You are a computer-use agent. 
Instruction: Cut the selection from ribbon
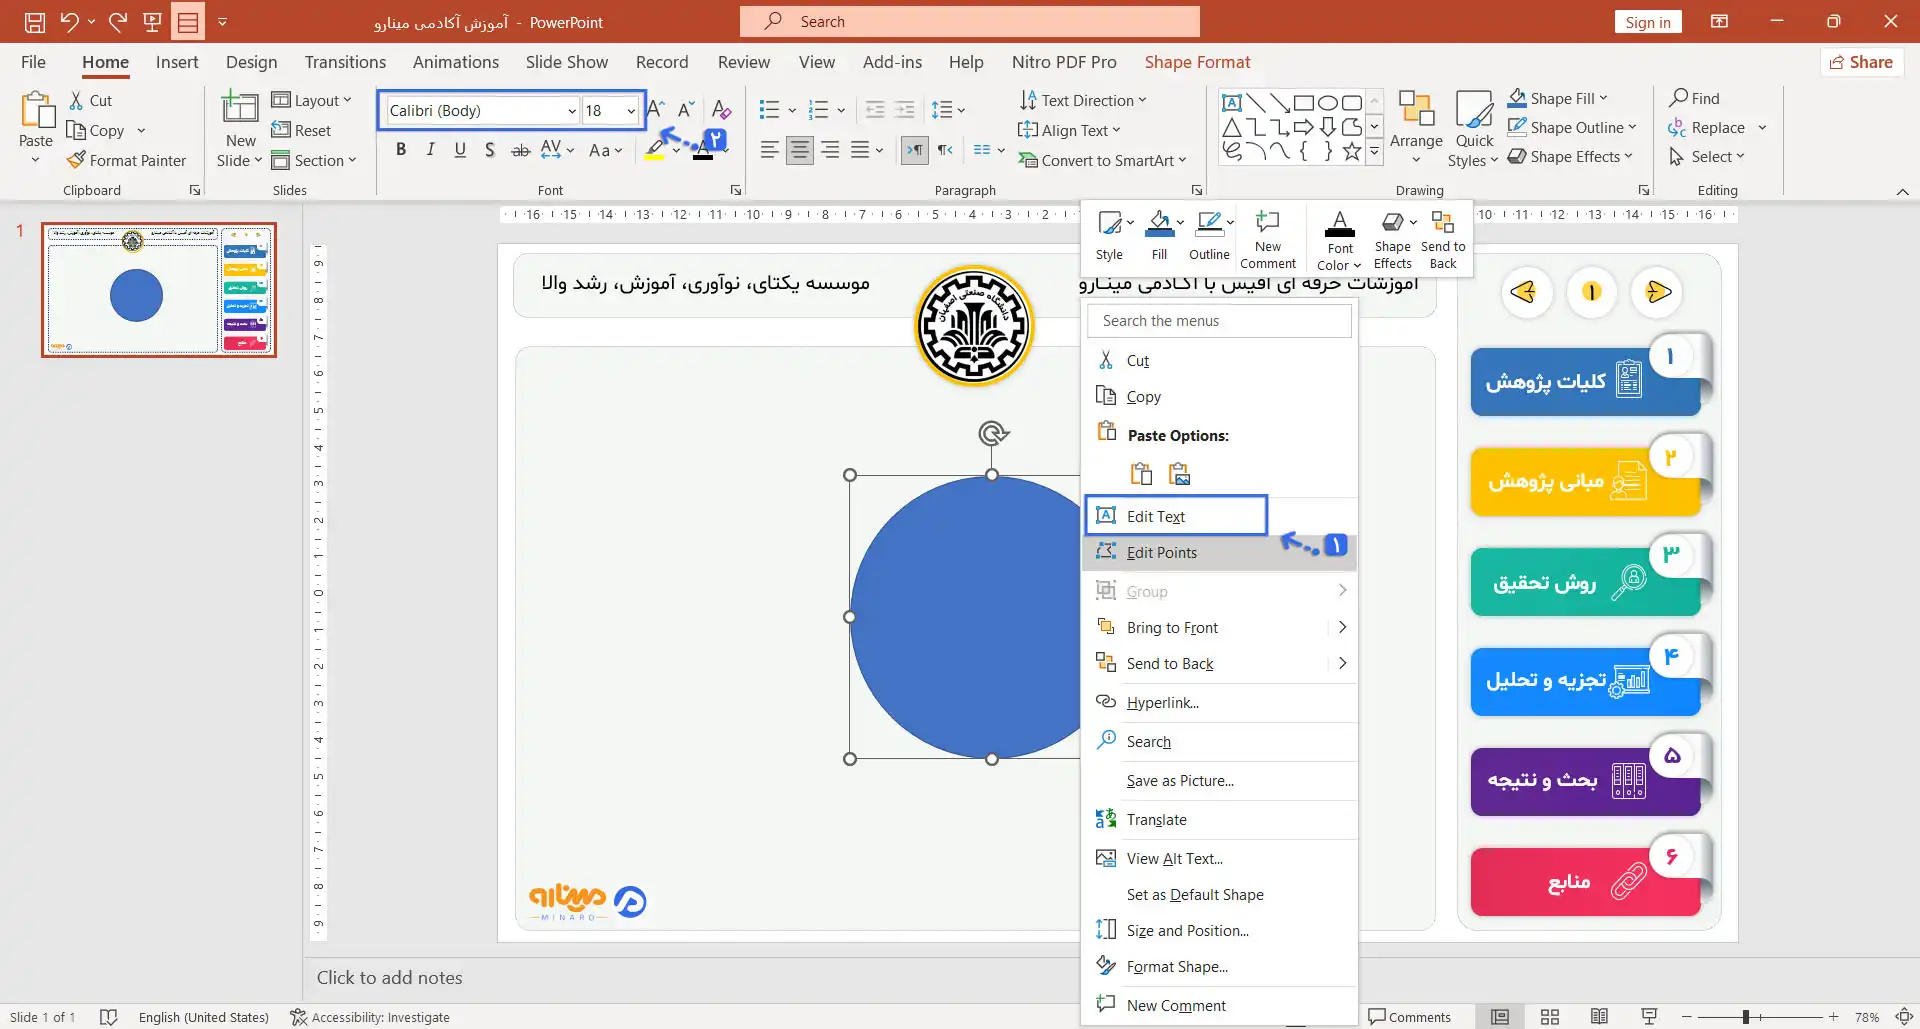[90, 100]
